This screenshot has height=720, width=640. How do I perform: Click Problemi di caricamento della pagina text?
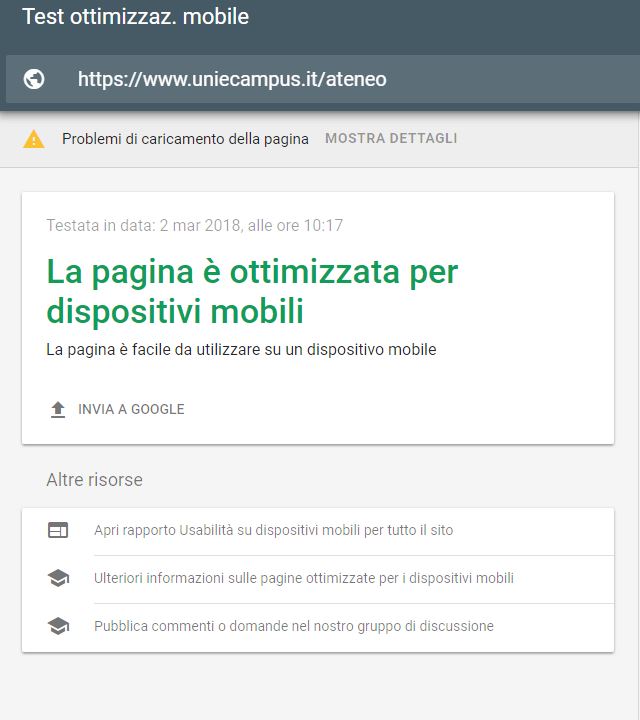tap(185, 139)
